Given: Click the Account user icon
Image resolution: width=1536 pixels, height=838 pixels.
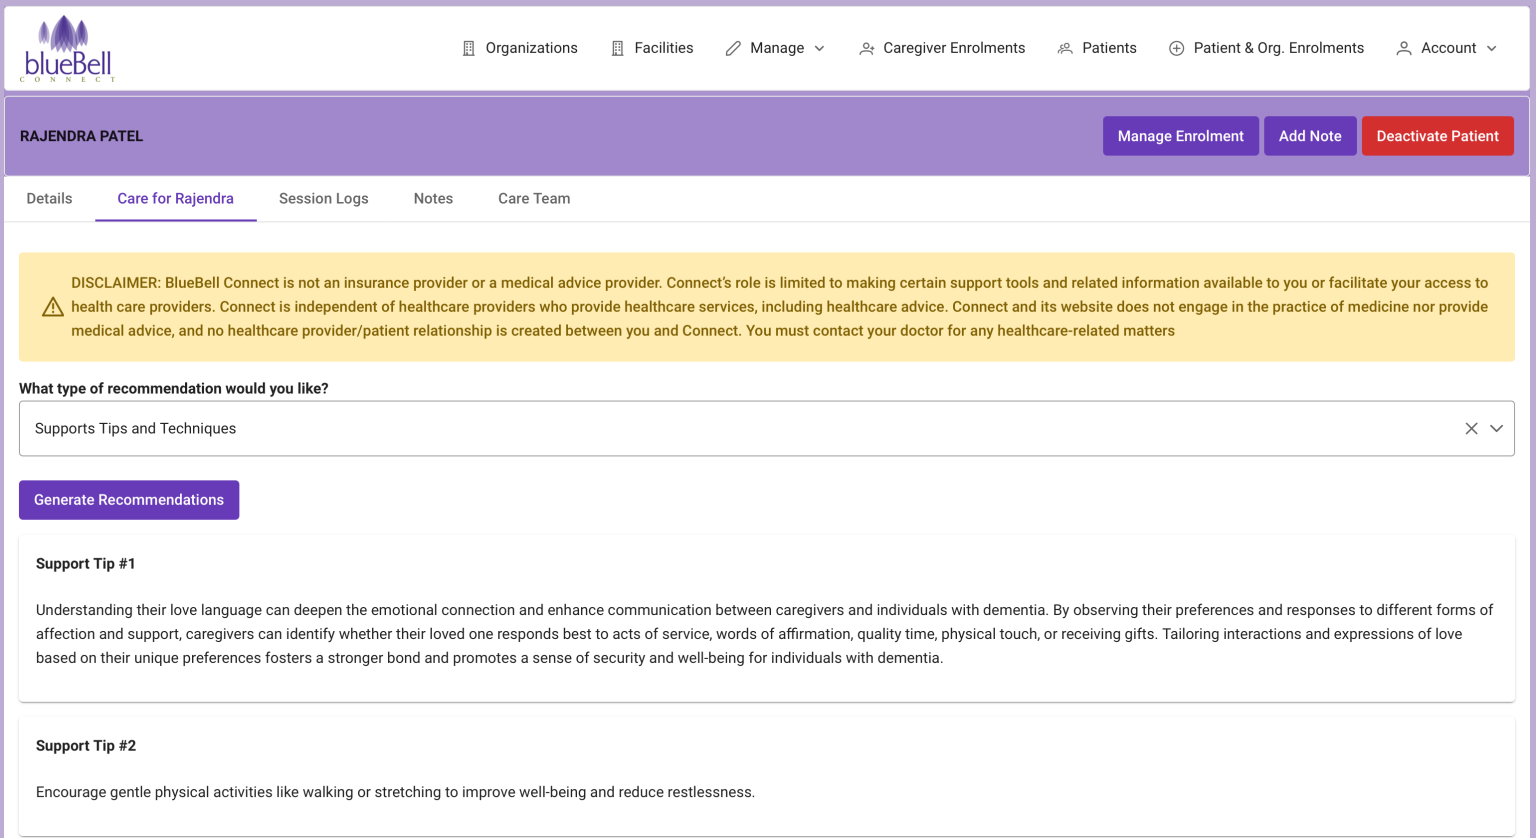Looking at the screenshot, I should [x=1404, y=48].
